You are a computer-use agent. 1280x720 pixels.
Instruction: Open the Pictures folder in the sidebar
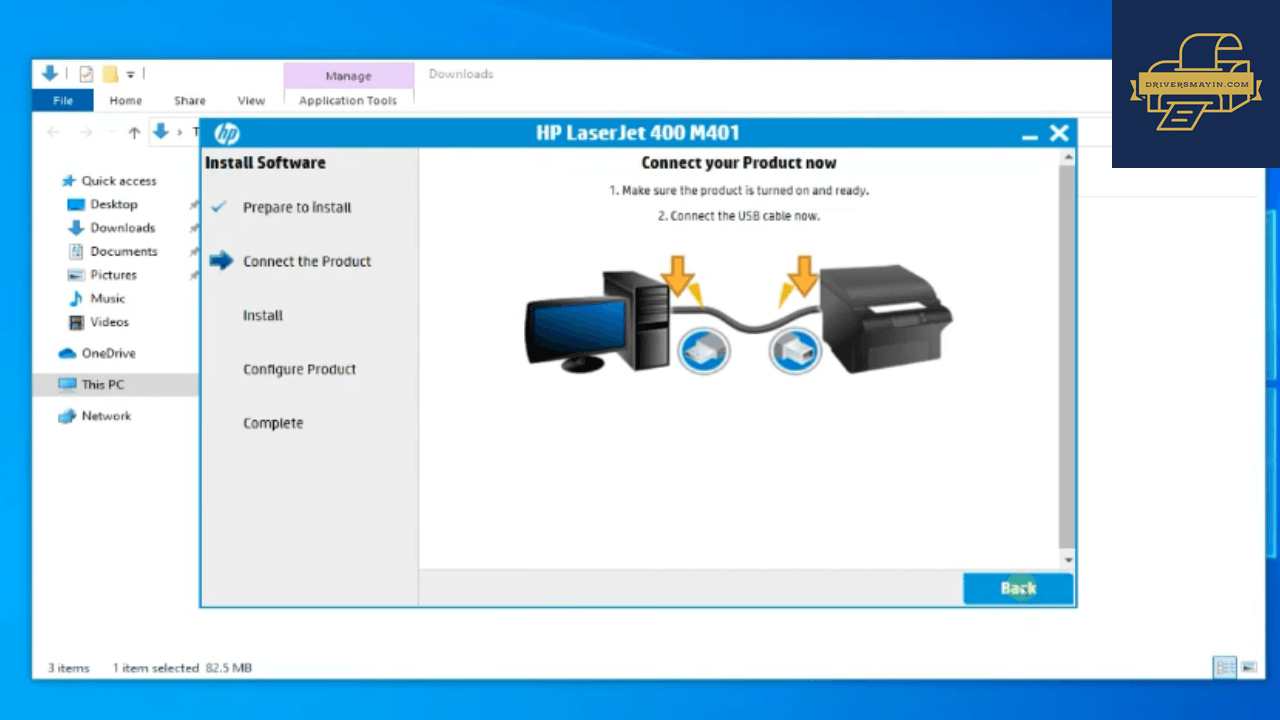click(101, 275)
